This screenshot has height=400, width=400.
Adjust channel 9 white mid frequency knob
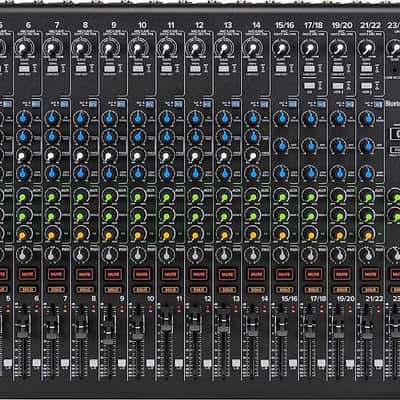click(x=109, y=155)
